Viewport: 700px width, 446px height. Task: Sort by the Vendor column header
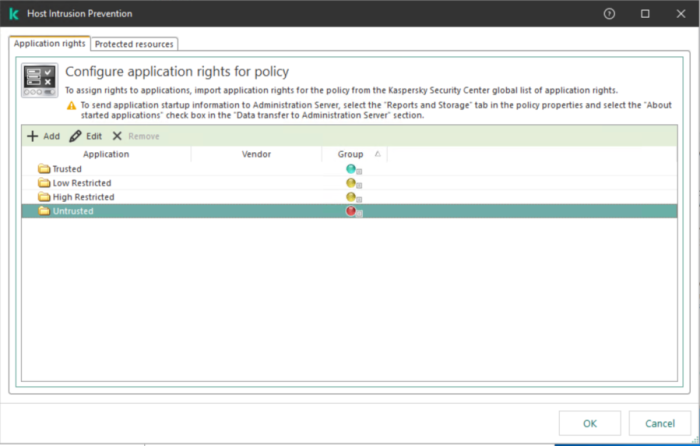(x=256, y=154)
